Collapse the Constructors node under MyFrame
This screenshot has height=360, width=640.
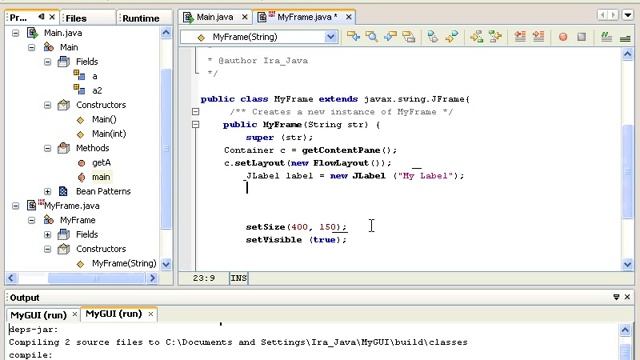tap(48, 249)
